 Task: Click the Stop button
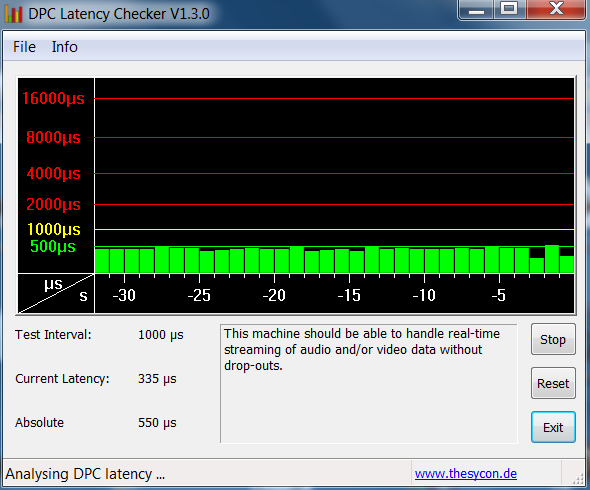click(553, 339)
